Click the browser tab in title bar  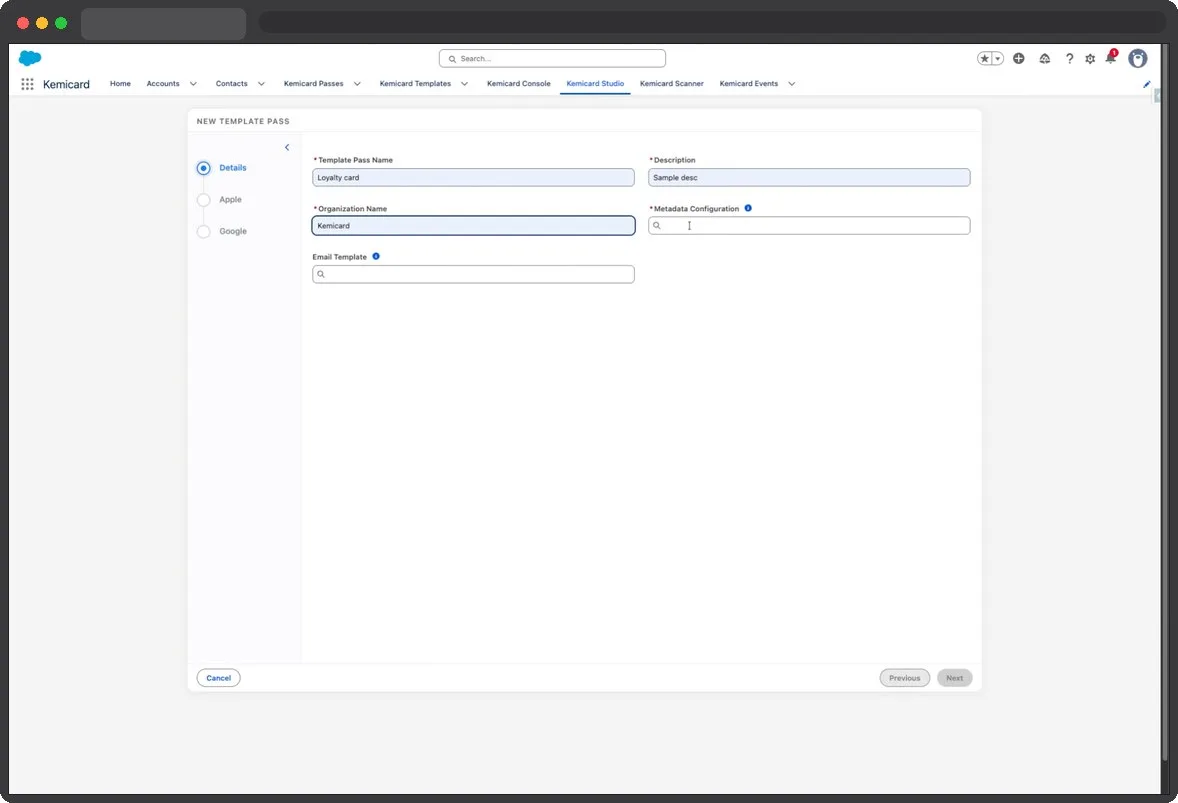point(163,23)
